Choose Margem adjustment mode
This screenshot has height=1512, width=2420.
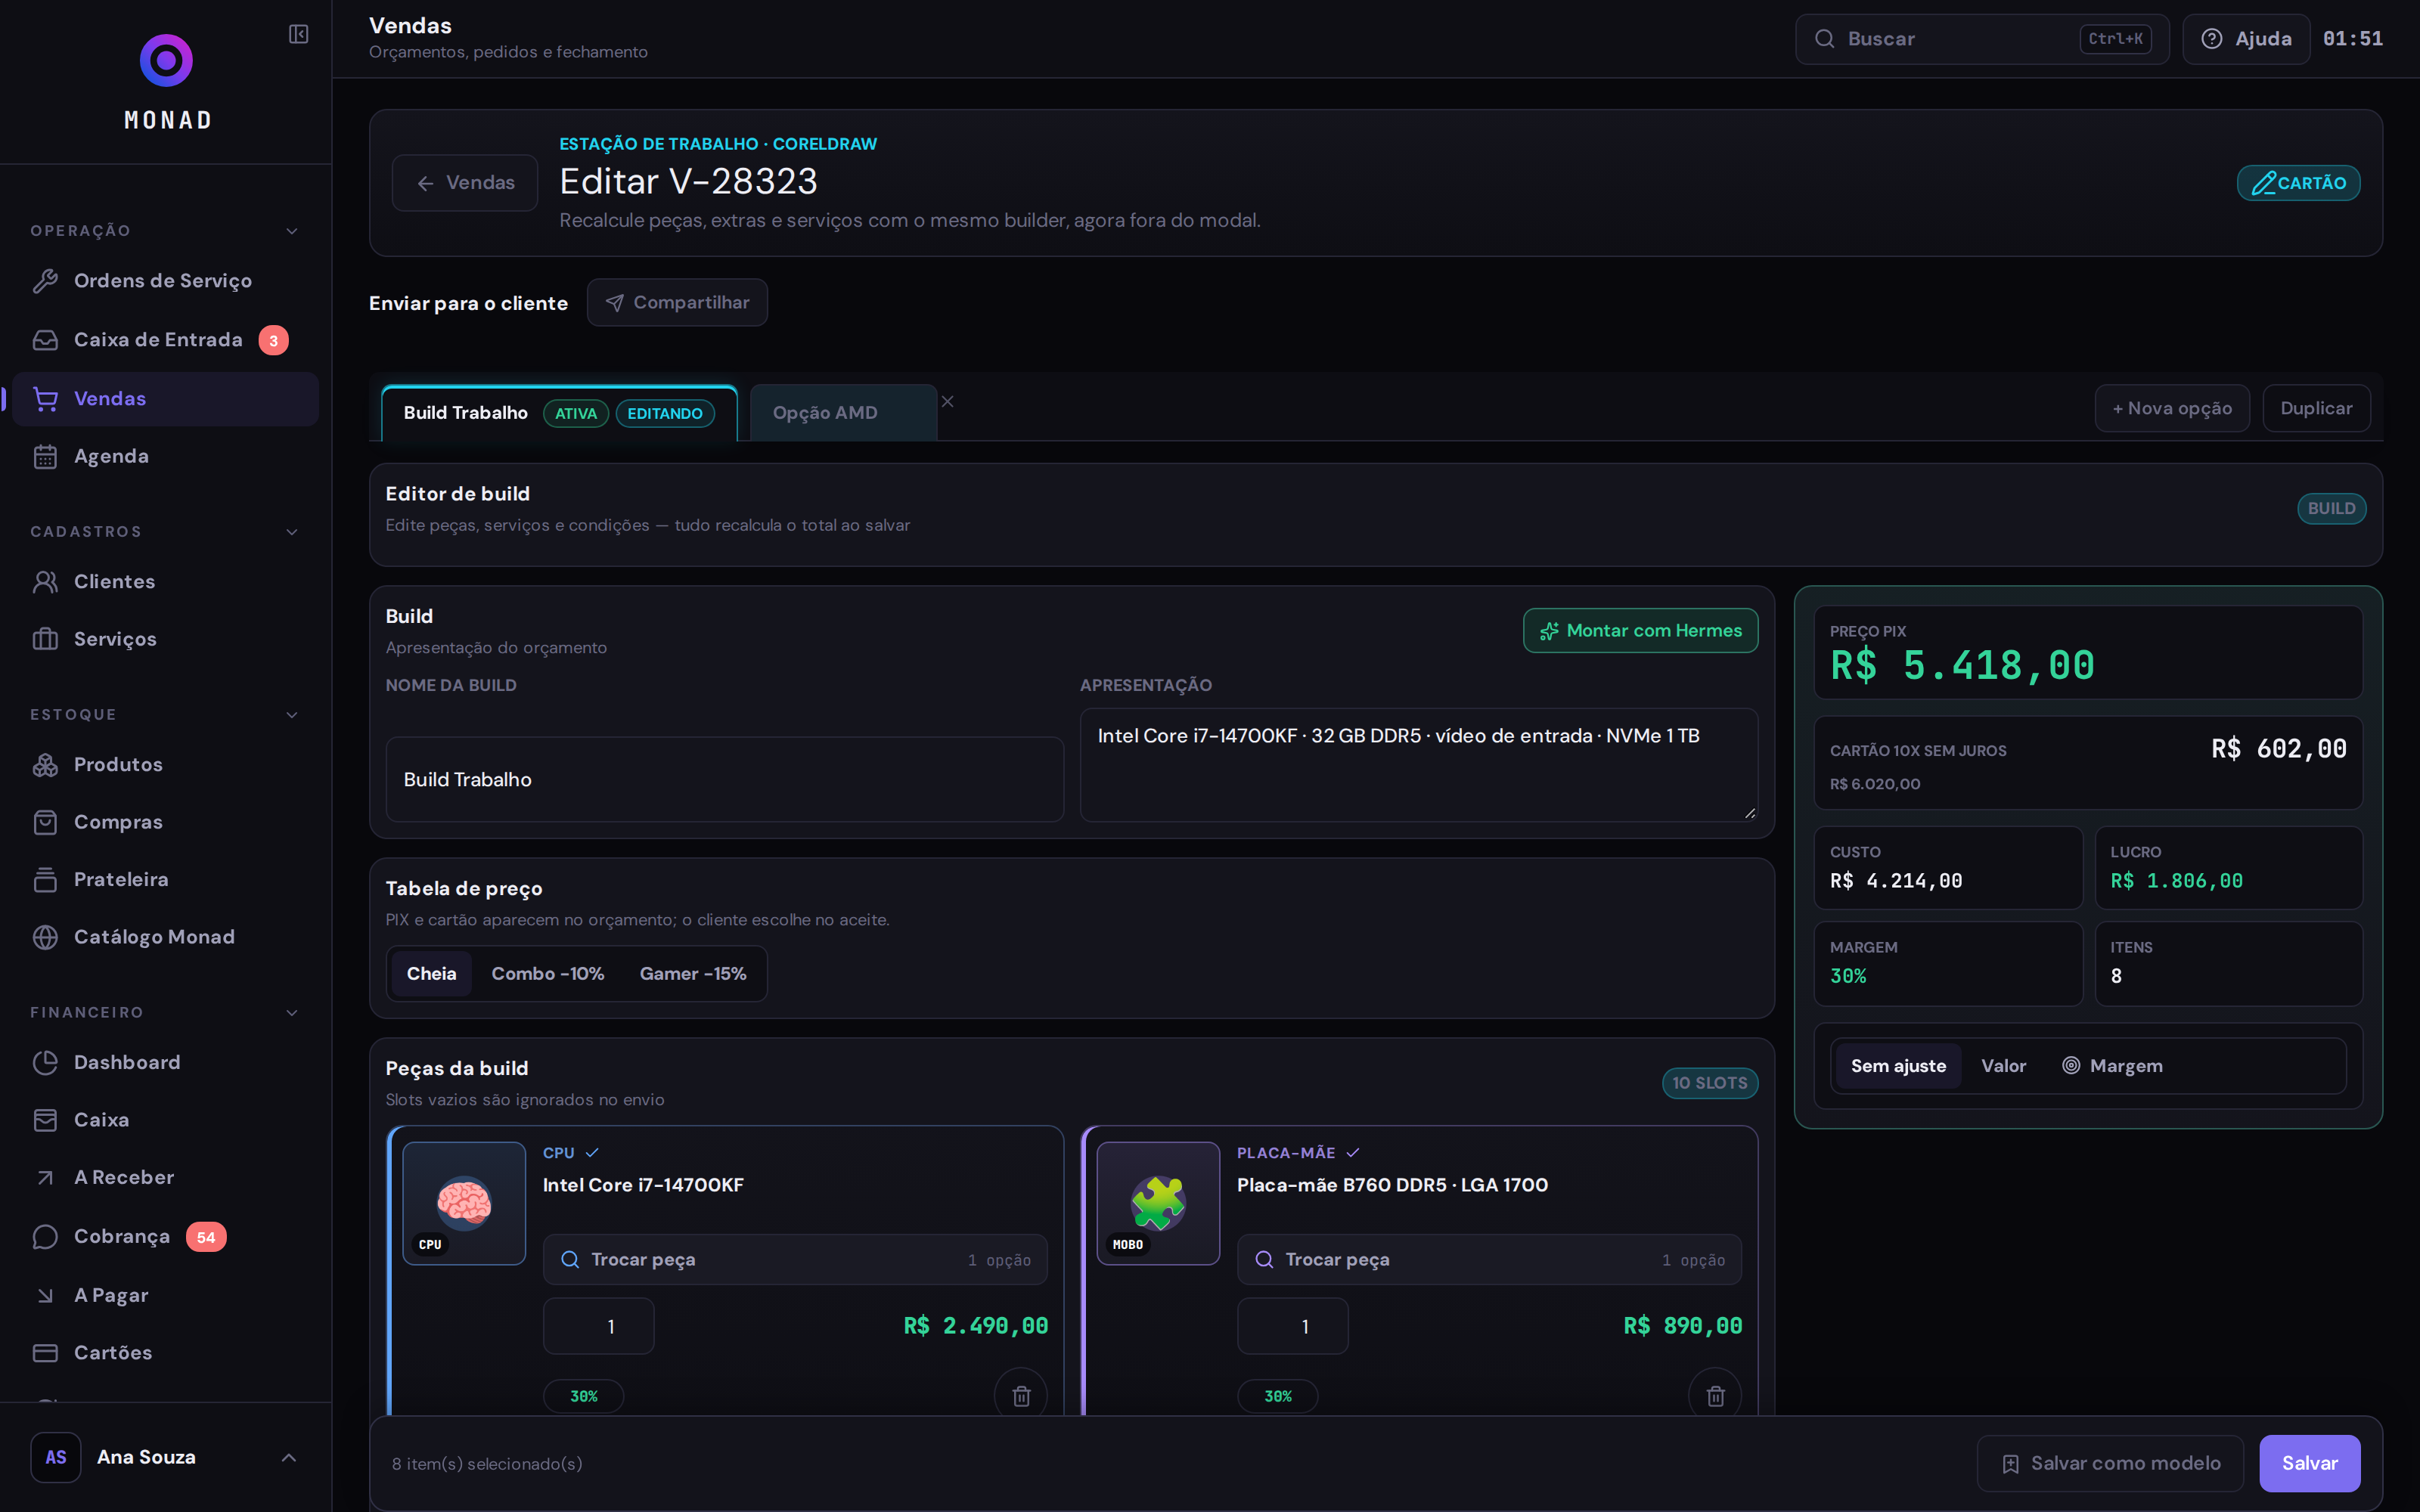pos(2112,1066)
